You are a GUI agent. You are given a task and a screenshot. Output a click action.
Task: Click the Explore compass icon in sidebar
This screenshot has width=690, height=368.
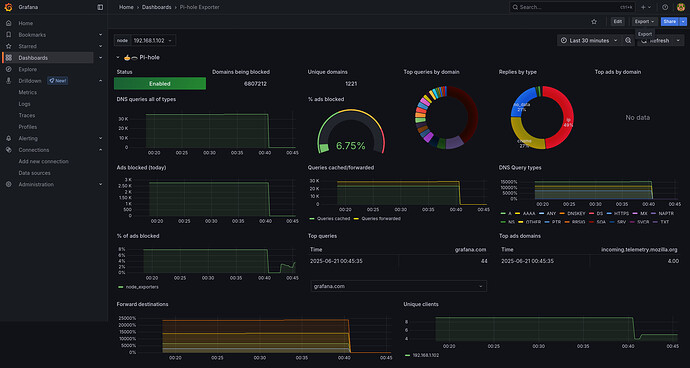[9, 69]
